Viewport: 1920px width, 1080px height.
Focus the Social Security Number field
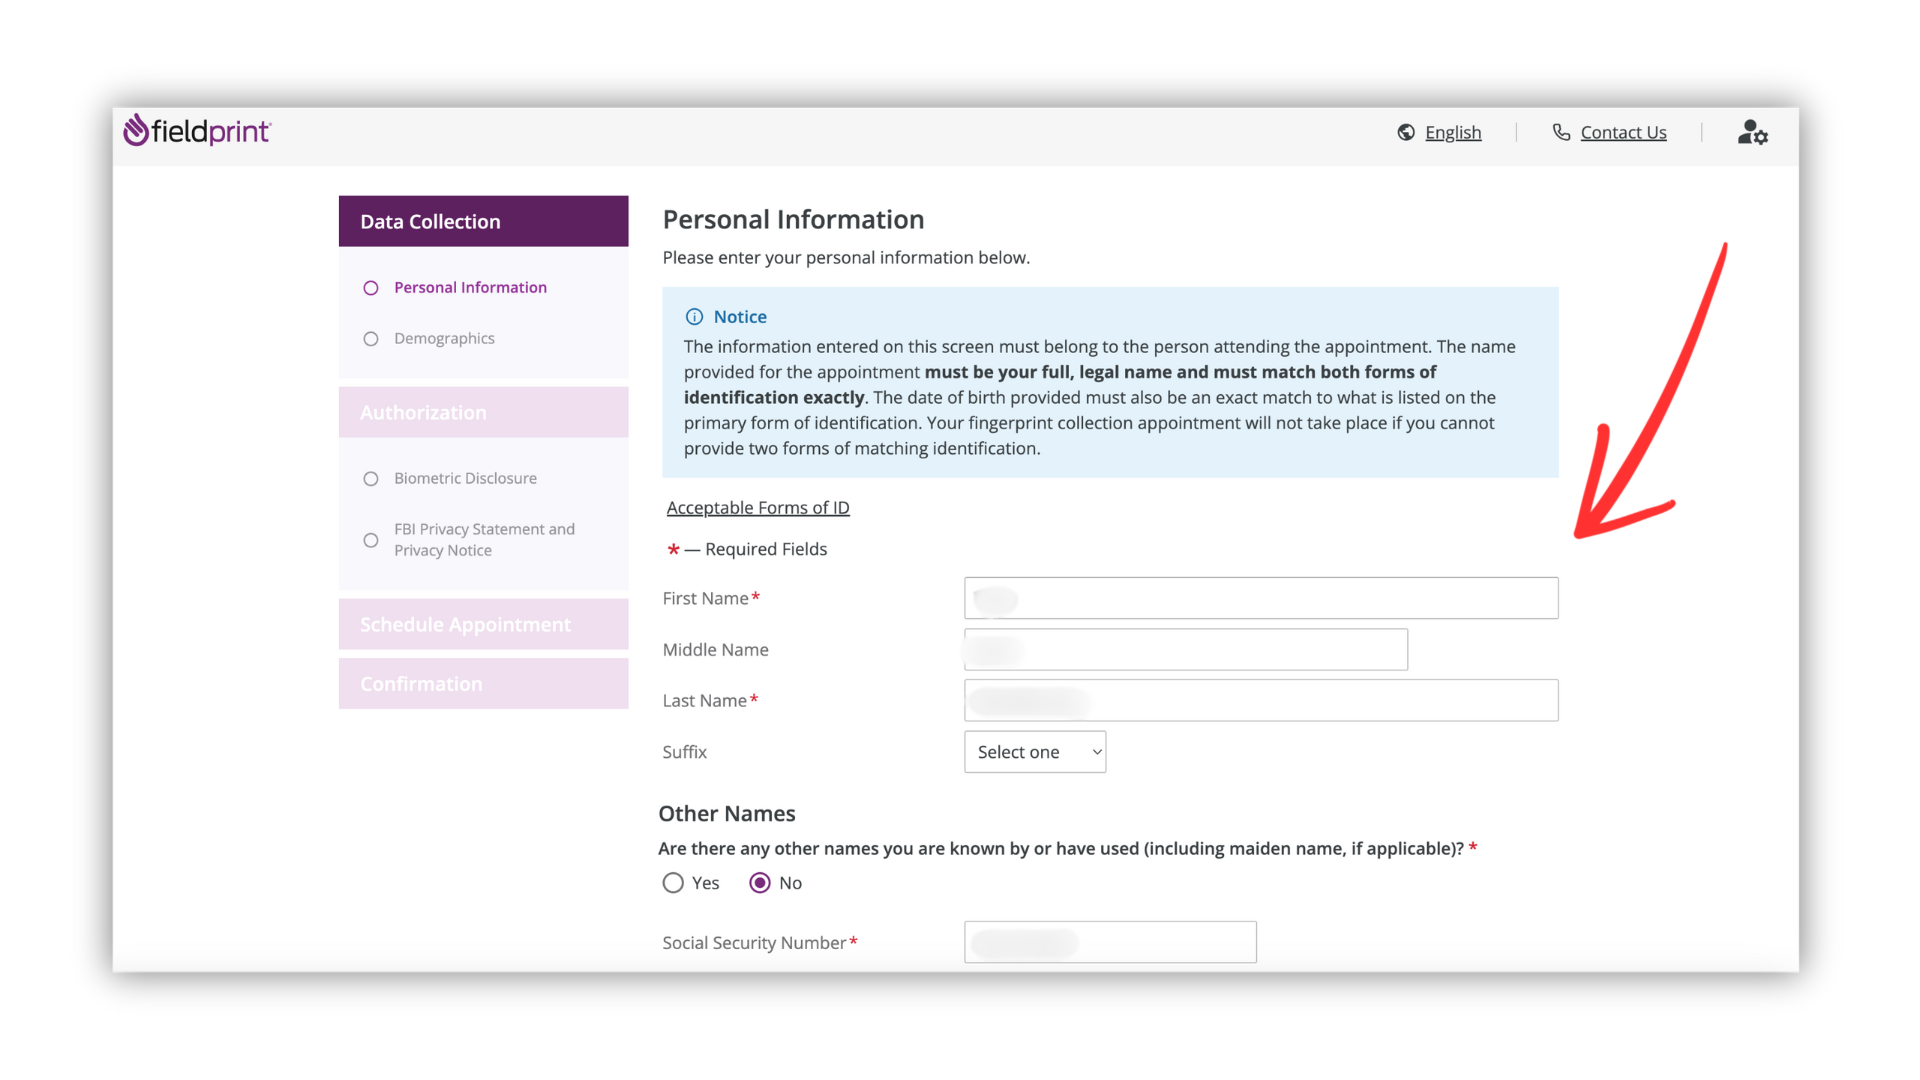point(1110,942)
